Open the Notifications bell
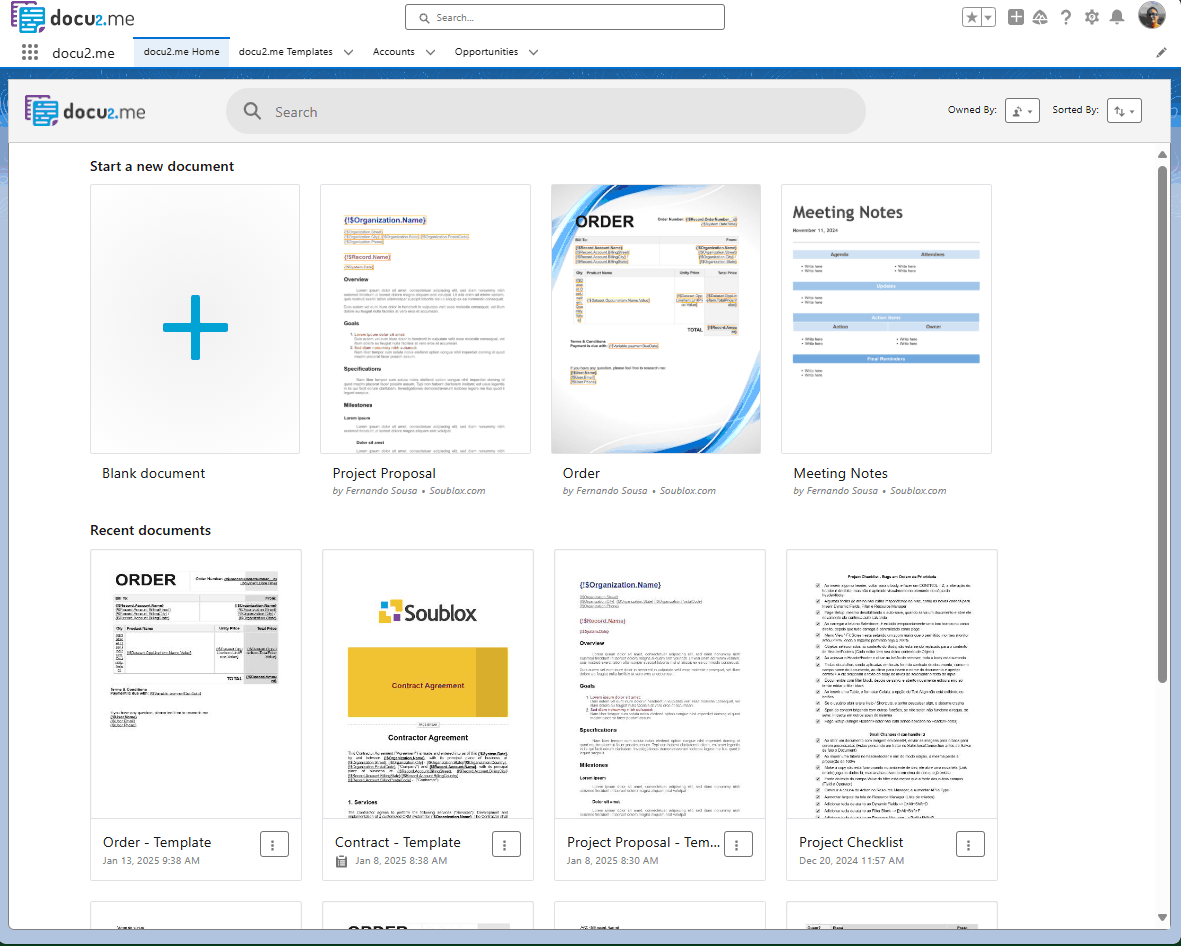 (1117, 17)
